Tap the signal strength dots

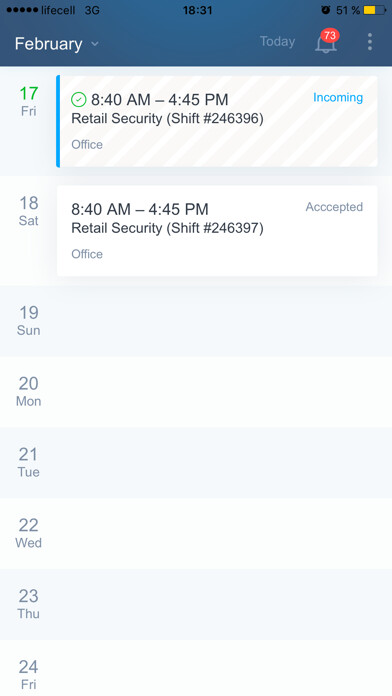22,10
